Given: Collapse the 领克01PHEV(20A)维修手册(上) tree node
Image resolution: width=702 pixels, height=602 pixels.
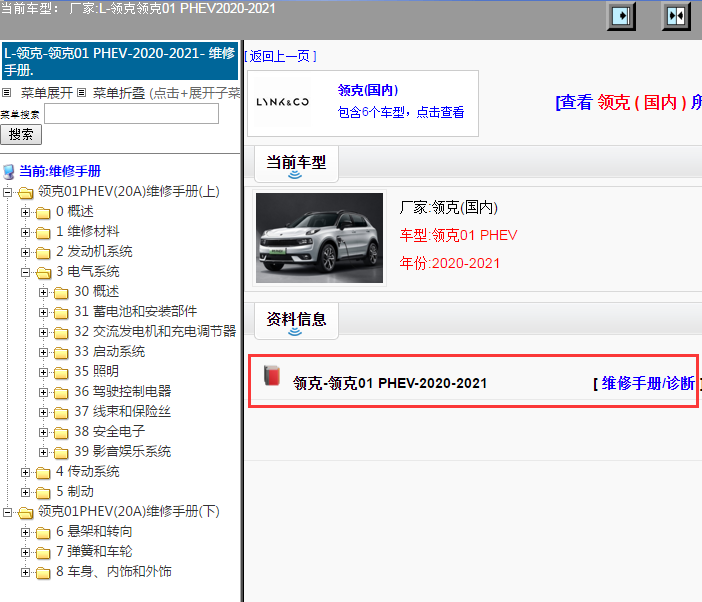Looking at the screenshot, I should (x=7, y=192).
